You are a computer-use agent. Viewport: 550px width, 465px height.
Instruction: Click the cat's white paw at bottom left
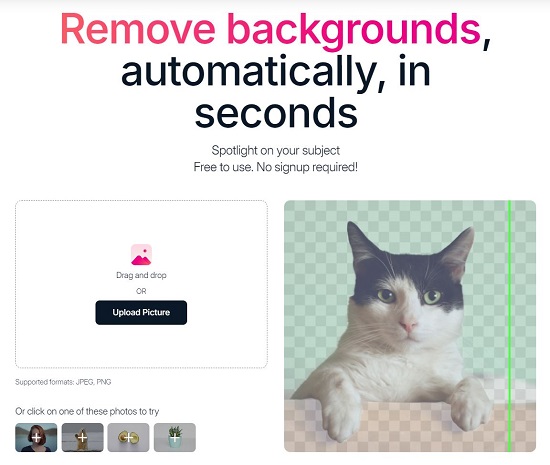click(x=341, y=412)
